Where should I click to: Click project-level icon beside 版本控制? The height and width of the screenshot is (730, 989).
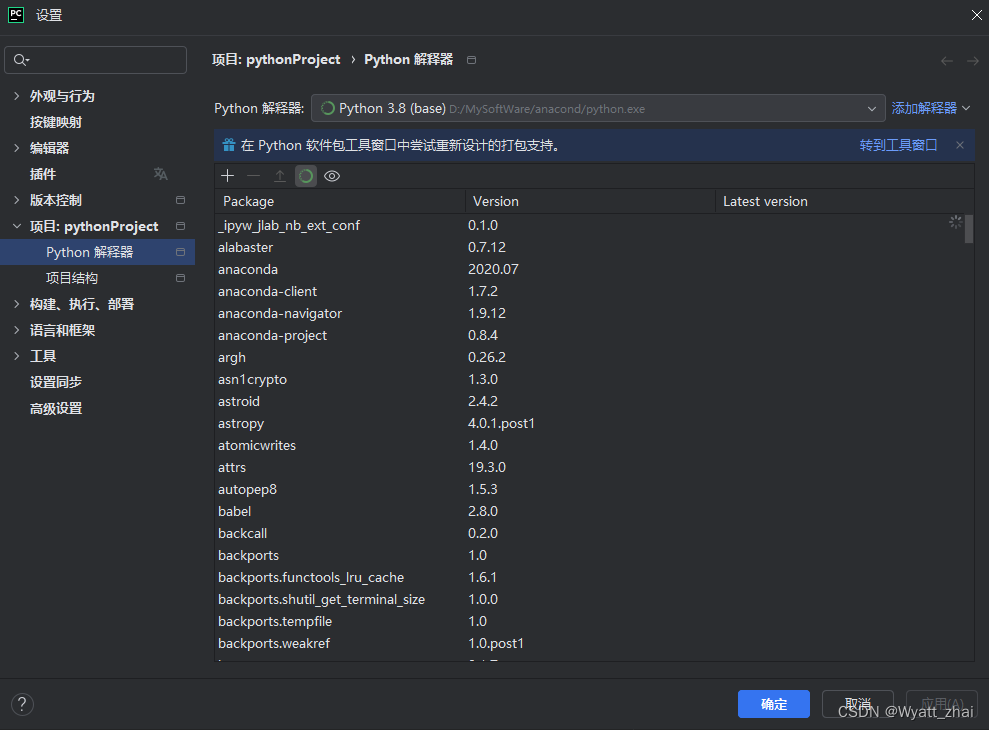[180, 200]
